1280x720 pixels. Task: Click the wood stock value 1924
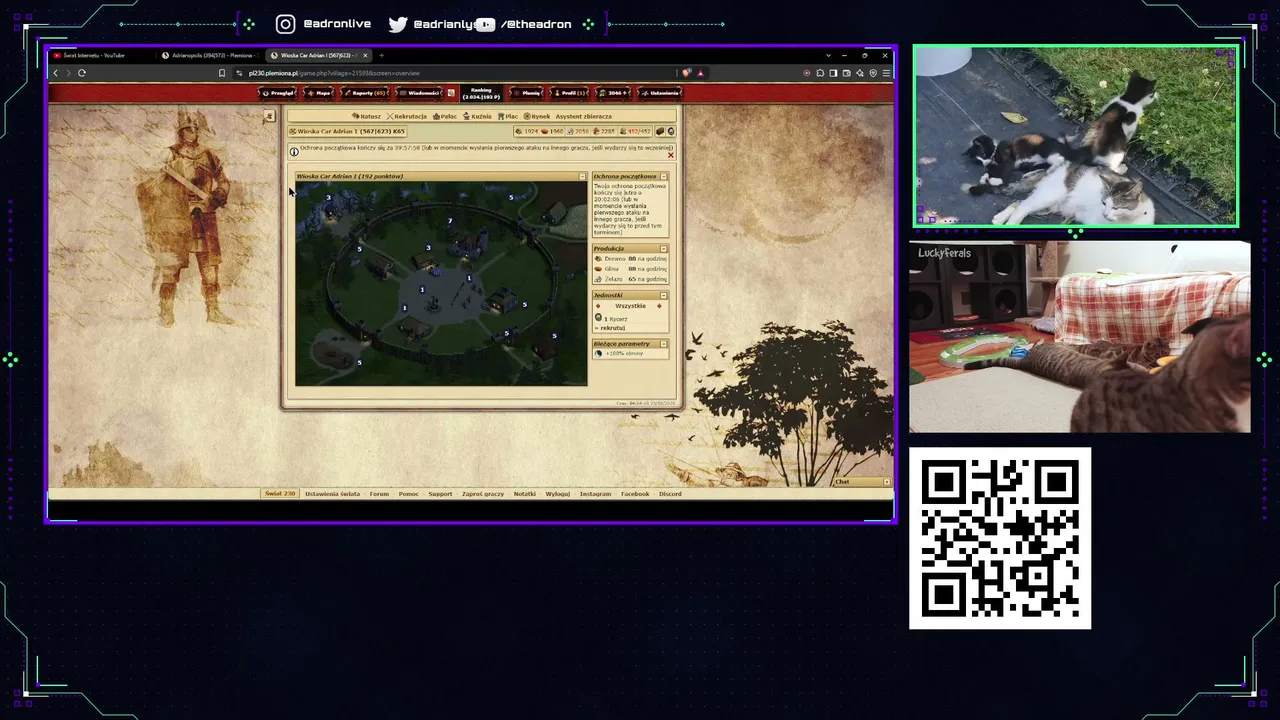pyautogui.click(x=531, y=132)
